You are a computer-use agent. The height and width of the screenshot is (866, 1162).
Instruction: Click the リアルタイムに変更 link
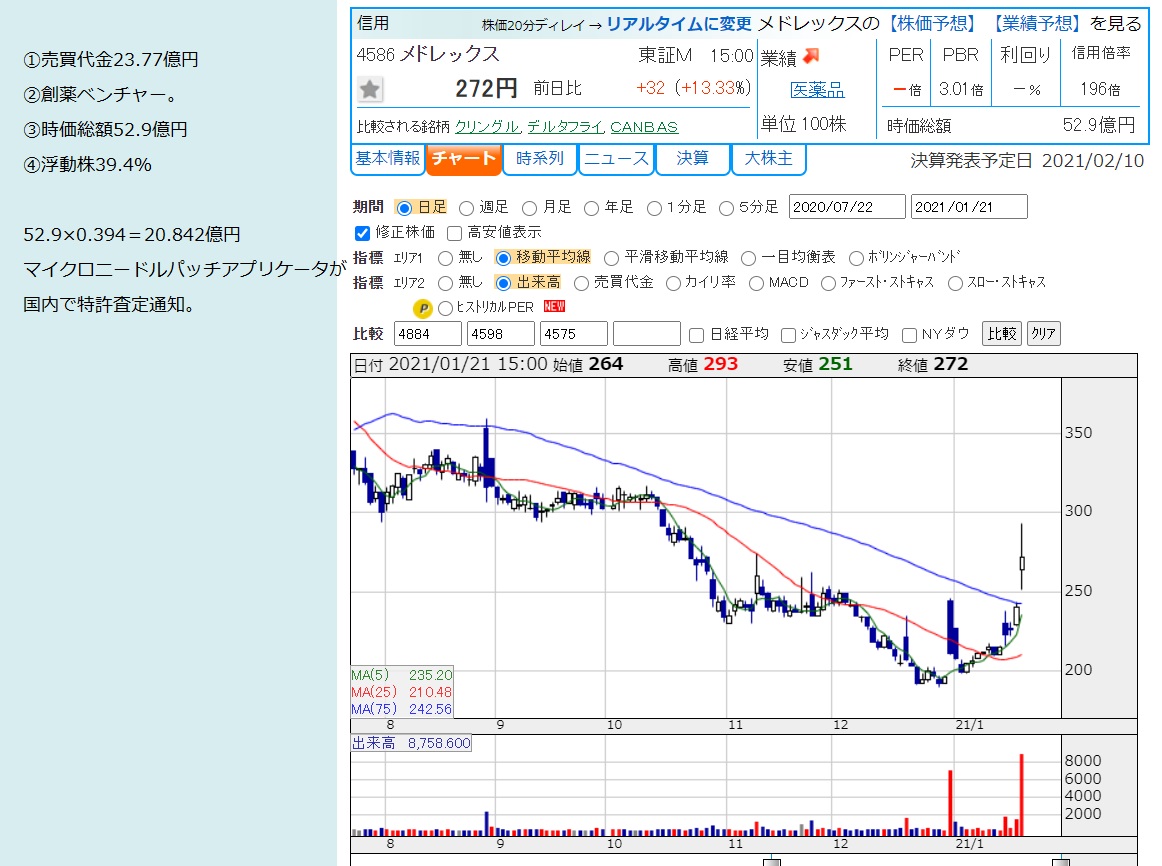pos(679,24)
